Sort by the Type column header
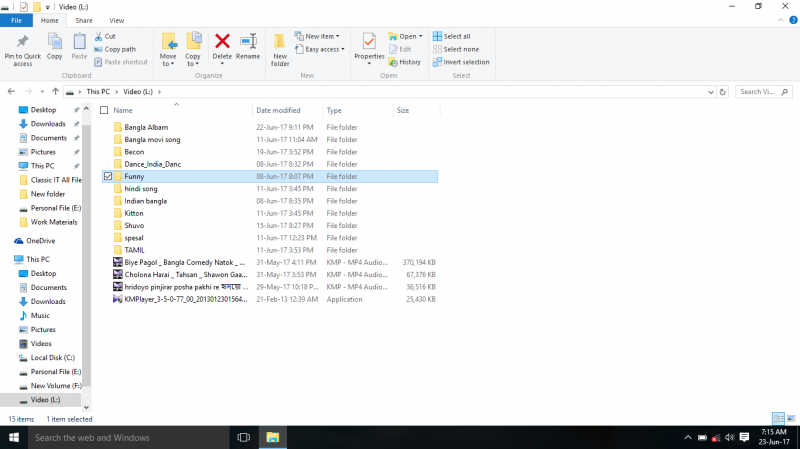 pyautogui.click(x=334, y=110)
